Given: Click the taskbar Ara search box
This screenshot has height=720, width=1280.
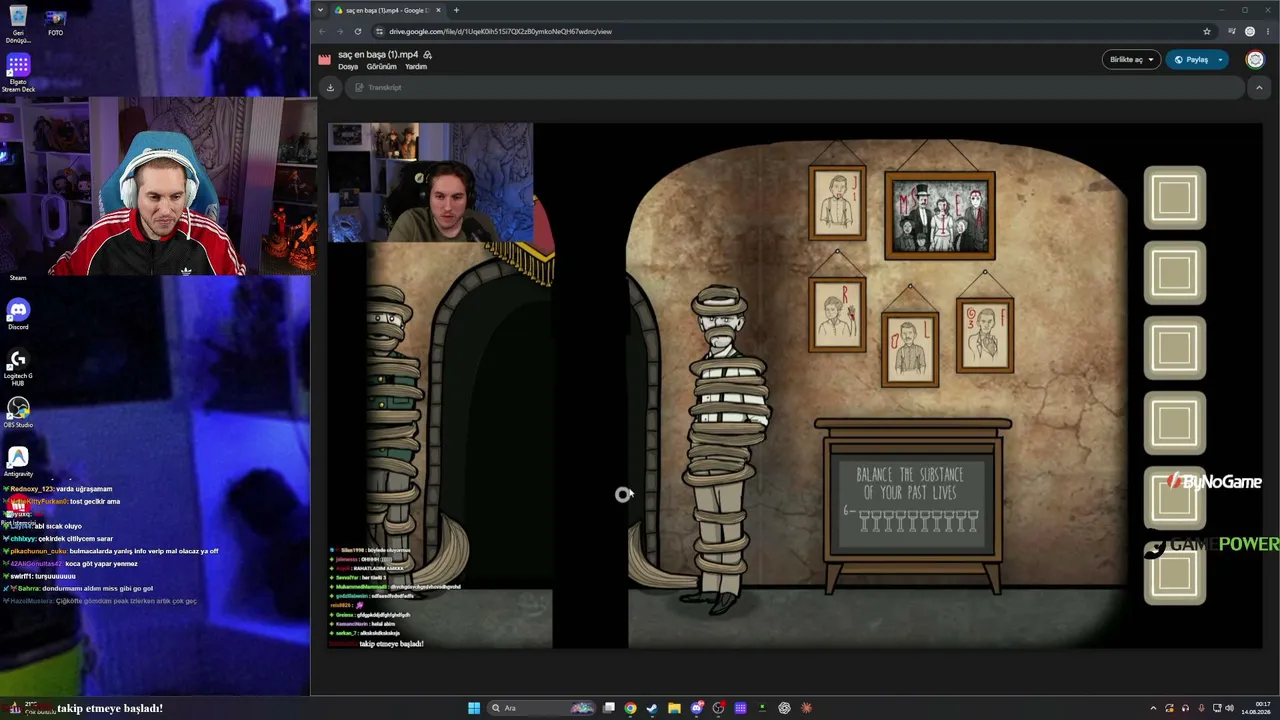Looking at the screenshot, I should coord(541,708).
